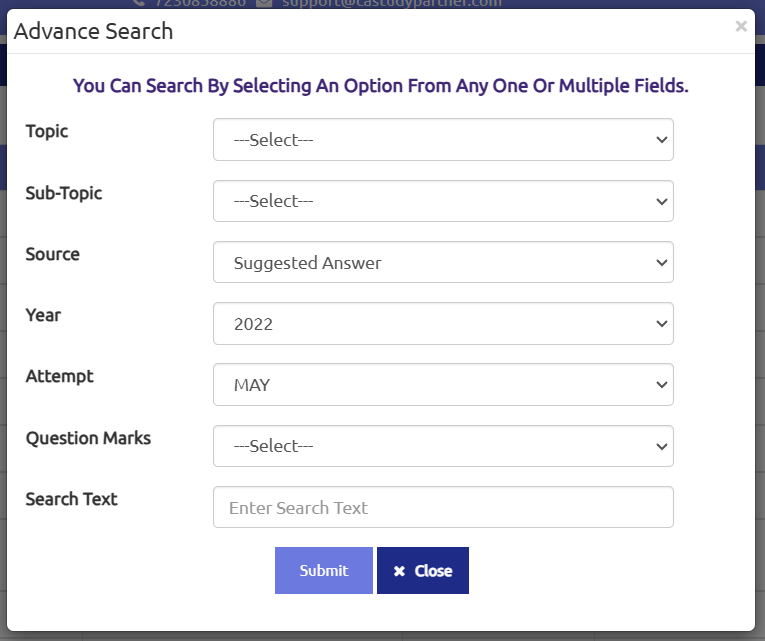Click the purple search instruction heading
765x641 pixels.
[381, 86]
